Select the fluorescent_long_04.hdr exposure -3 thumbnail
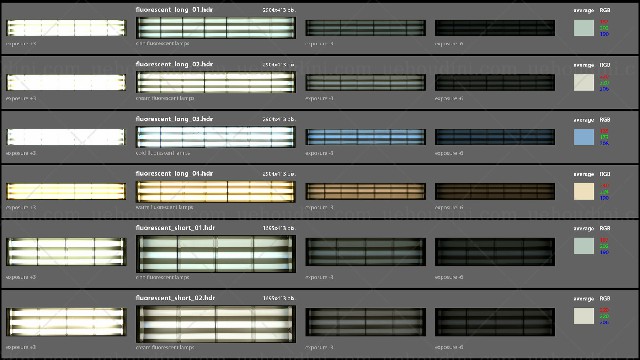 365,191
